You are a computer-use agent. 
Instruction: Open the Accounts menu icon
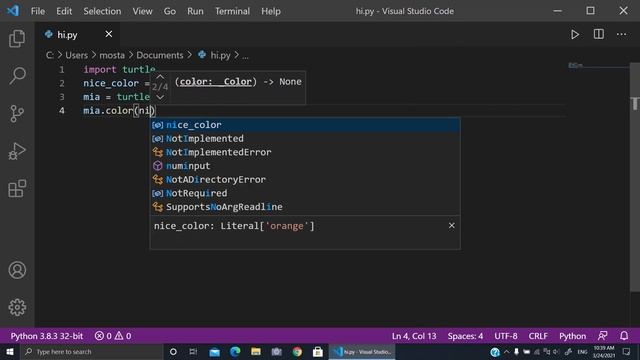pyautogui.click(x=17, y=270)
